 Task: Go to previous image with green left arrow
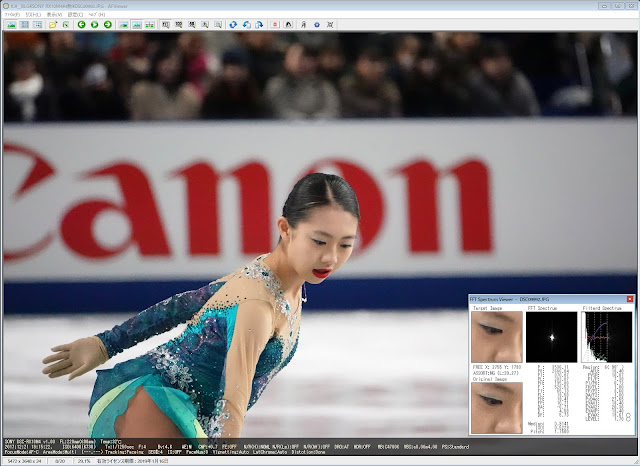click(82, 25)
